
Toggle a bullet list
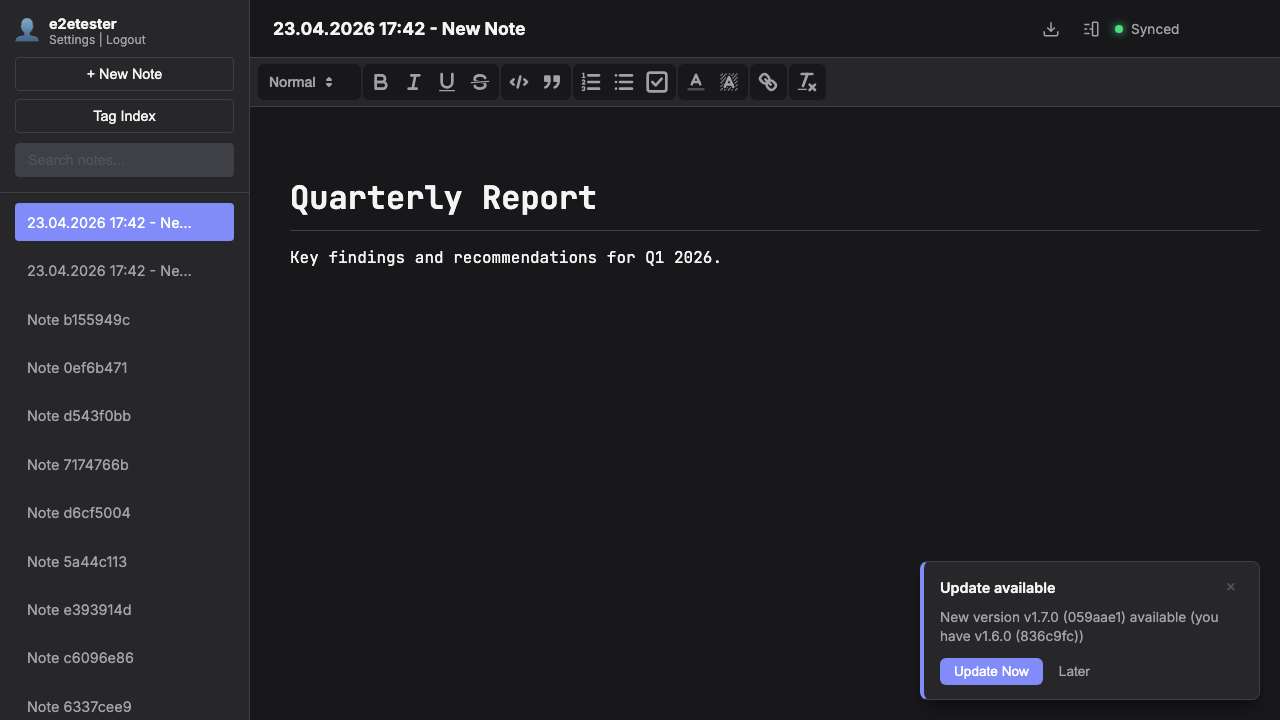click(623, 82)
